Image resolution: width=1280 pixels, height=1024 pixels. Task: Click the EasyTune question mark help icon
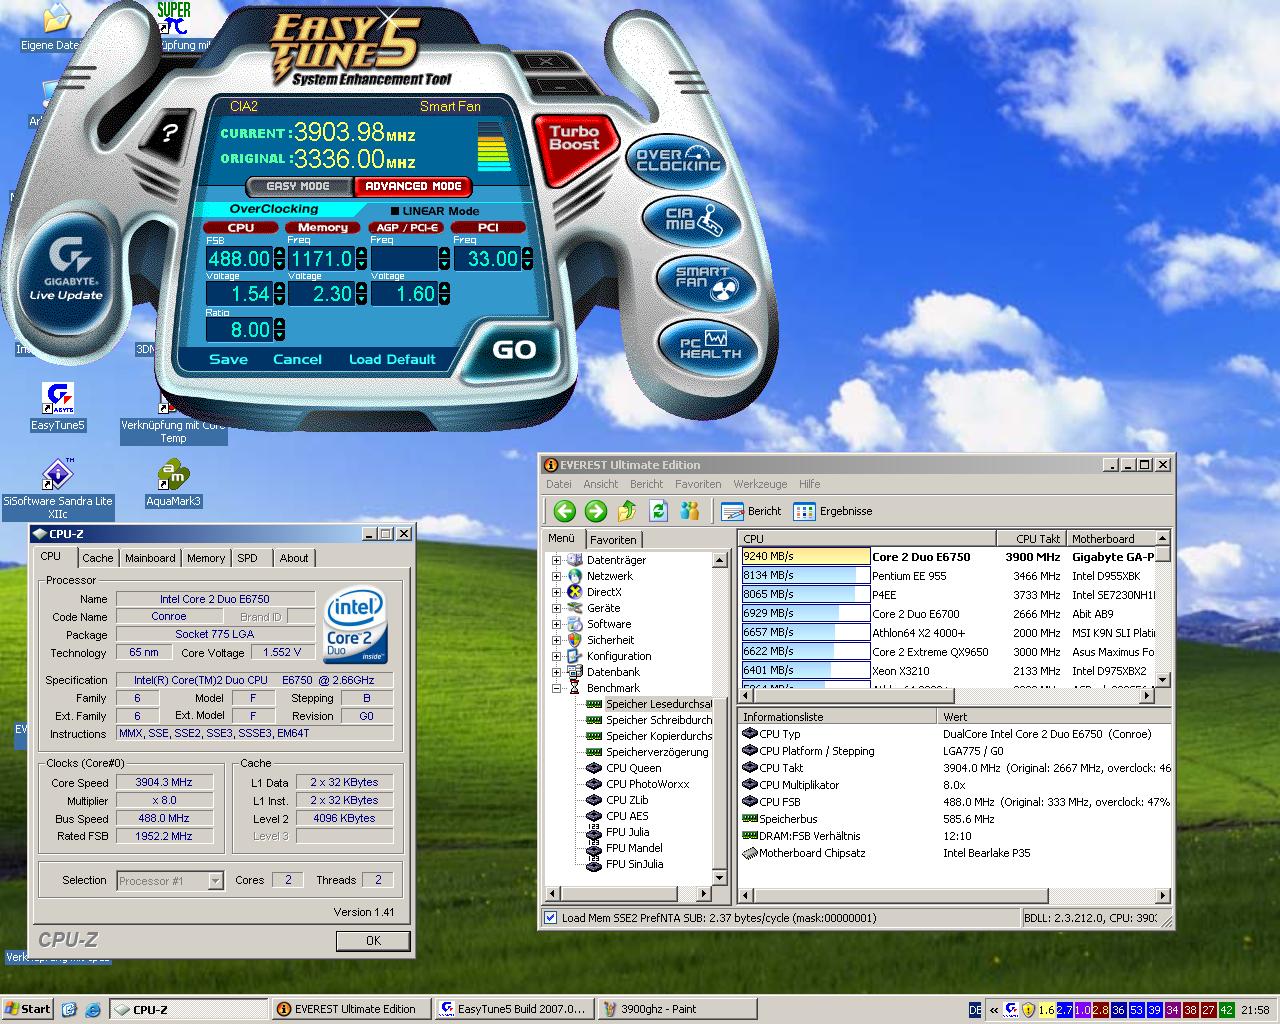(x=170, y=134)
